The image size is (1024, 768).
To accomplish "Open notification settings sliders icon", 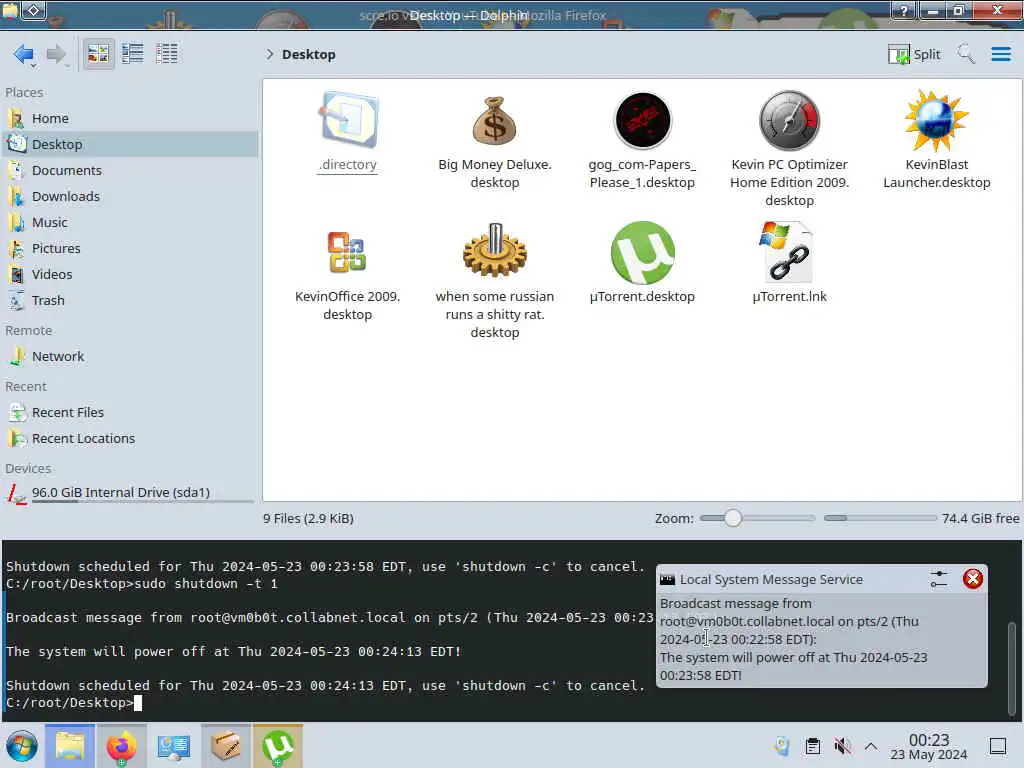I will click(x=938, y=579).
